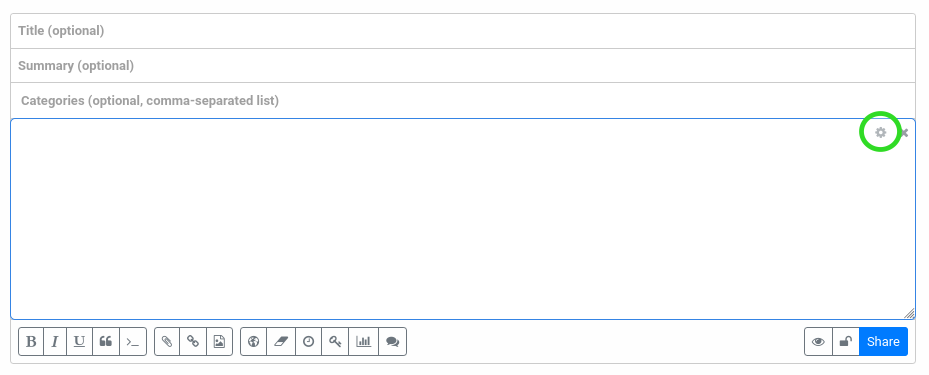Embed an image with the picture icon
Image resolution: width=929 pixels, height=375 pixels.
point(219,341)
